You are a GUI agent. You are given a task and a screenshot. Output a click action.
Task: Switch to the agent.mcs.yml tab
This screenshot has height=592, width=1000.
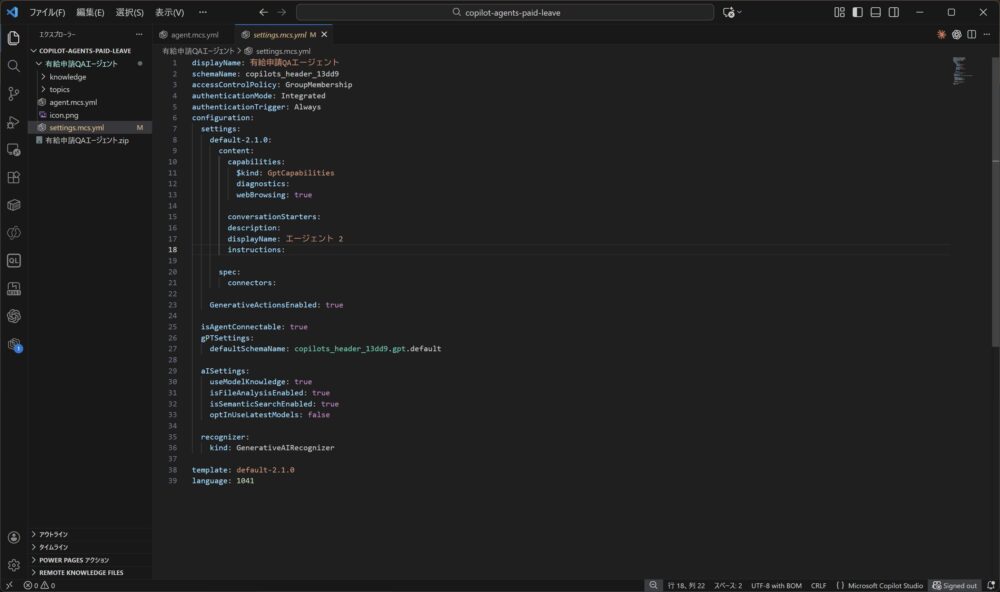(x=193, y=34)
